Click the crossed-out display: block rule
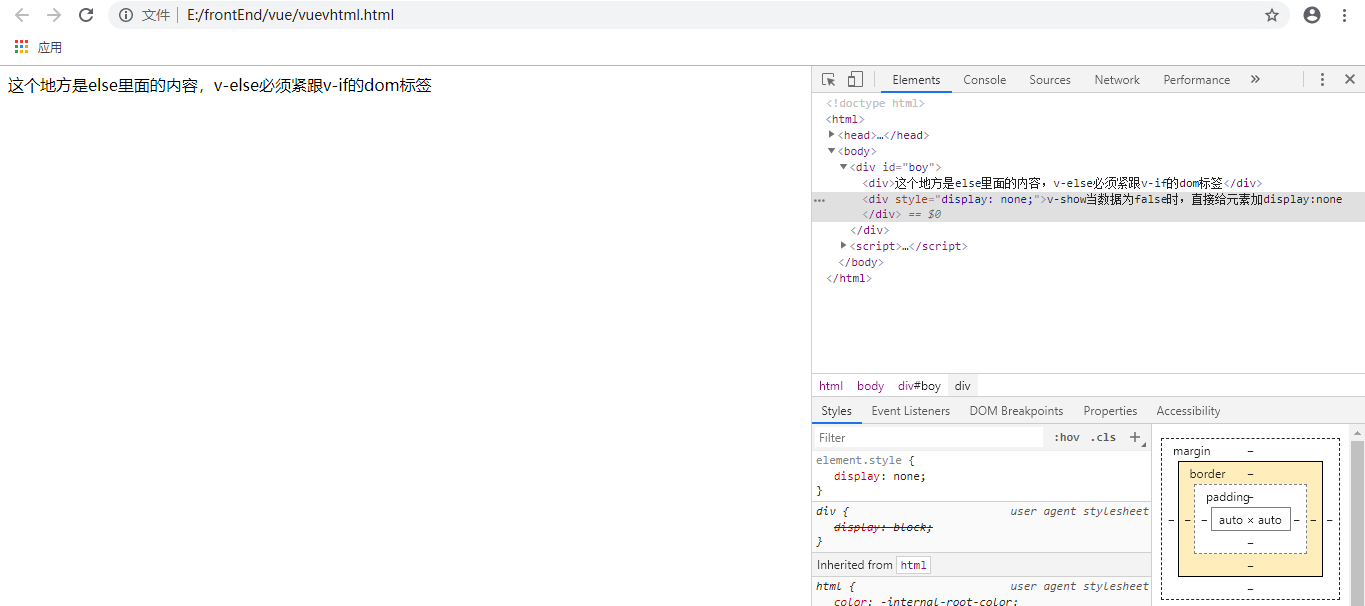 click(883, 526)
